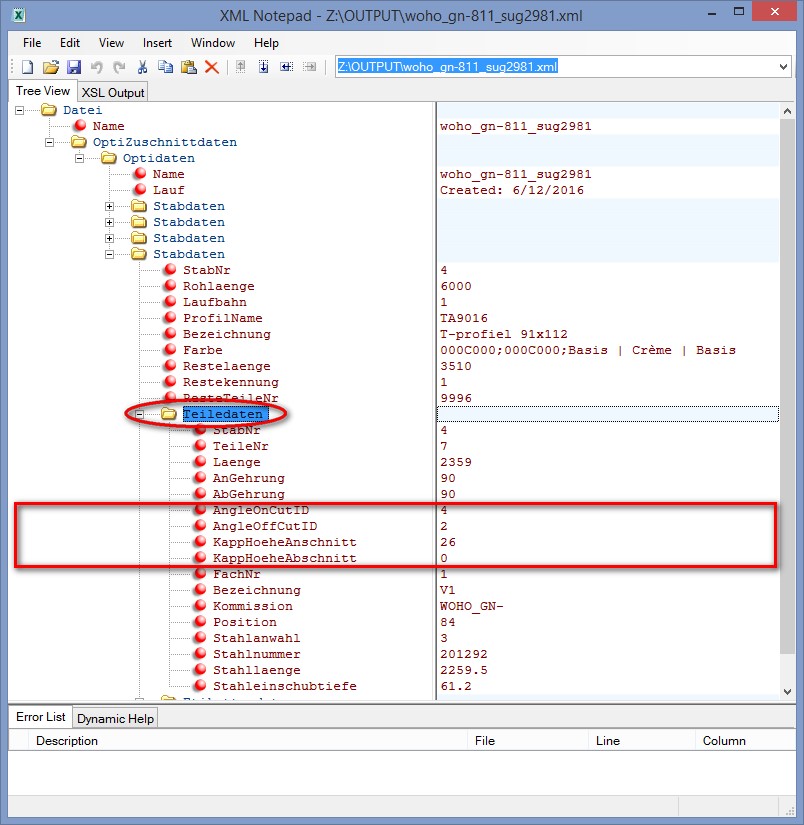Image resolution: width=804 pixels, height=825 pixels.
Task: Click the Redo toolbar icon
Action: coord(119,67)
